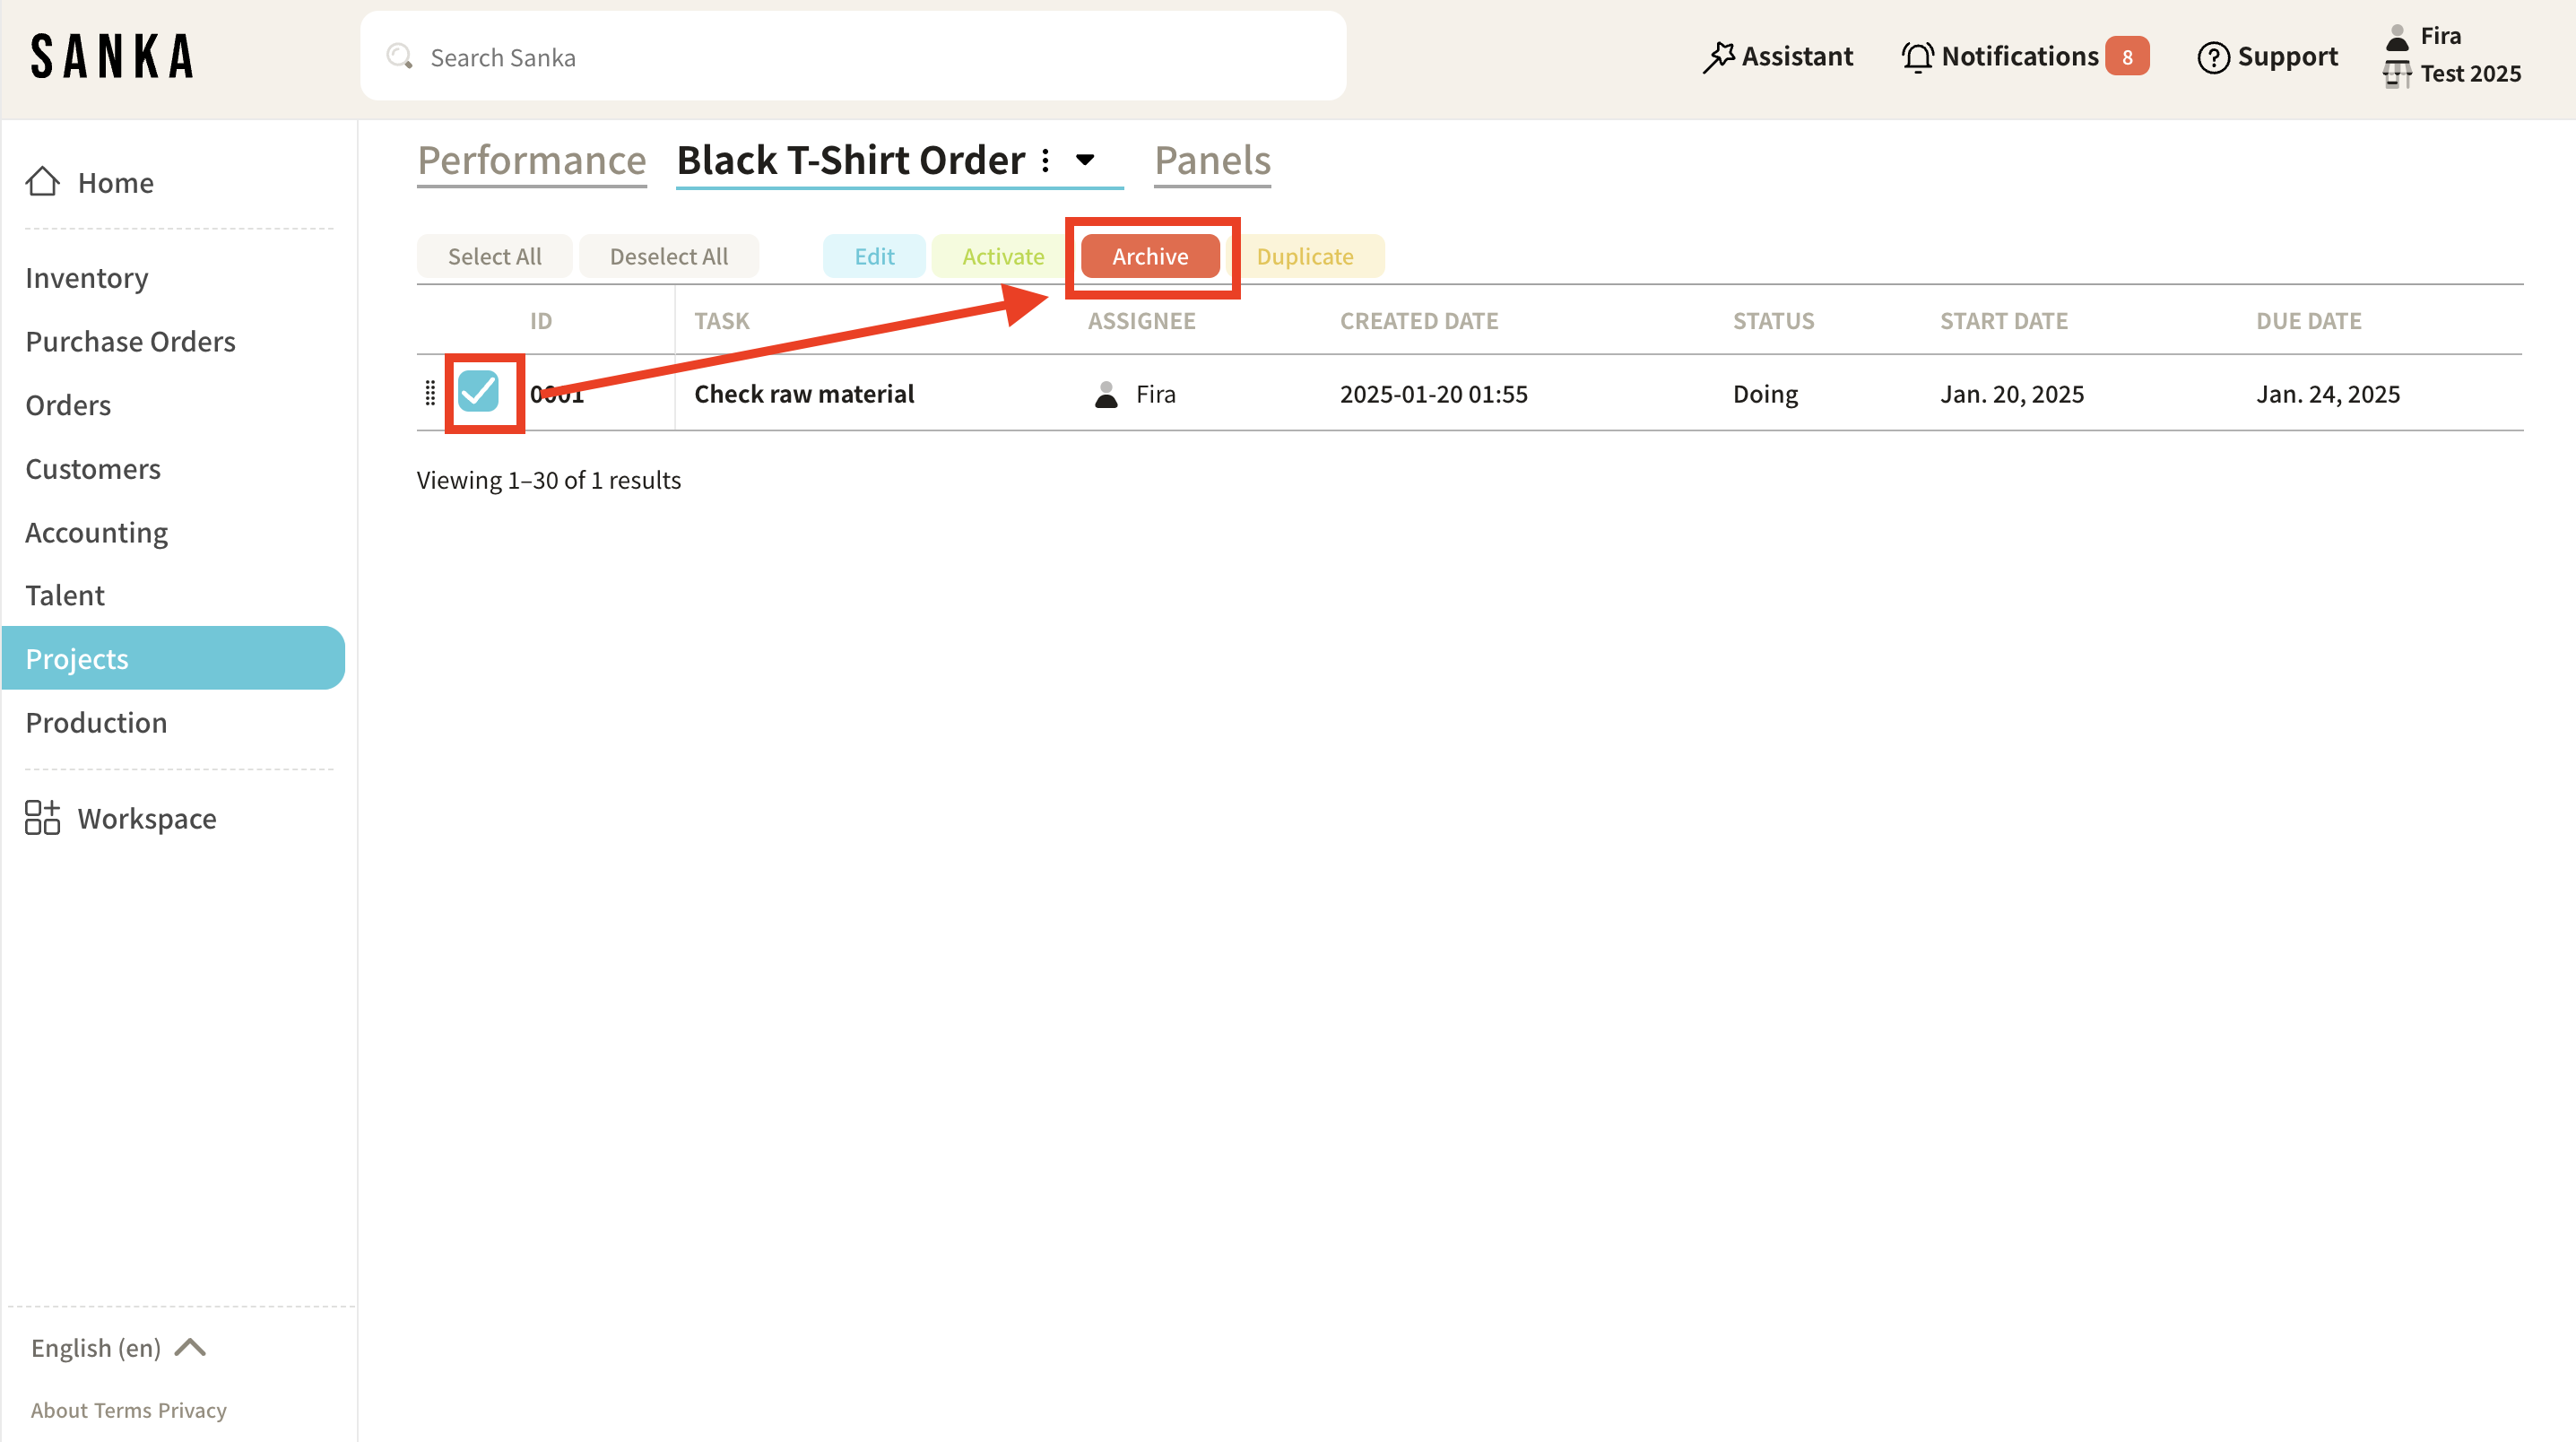Open the Privacy link in footer
The image size is (2576, 1442).
(192, 1410)
